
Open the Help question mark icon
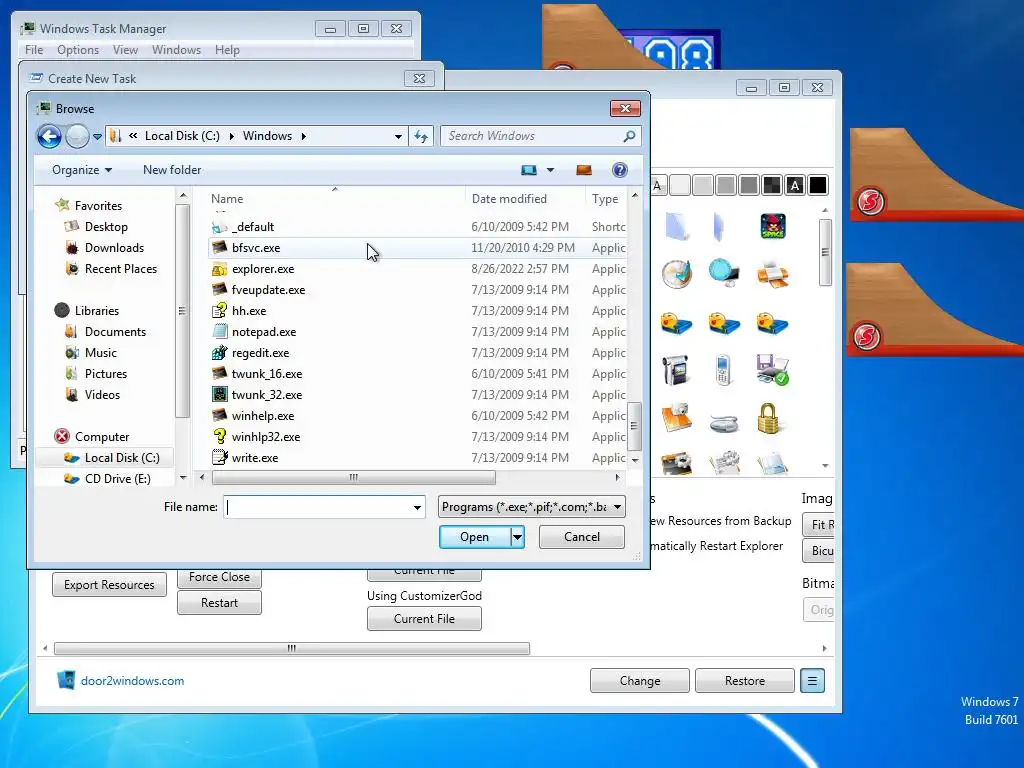(619, 170)
